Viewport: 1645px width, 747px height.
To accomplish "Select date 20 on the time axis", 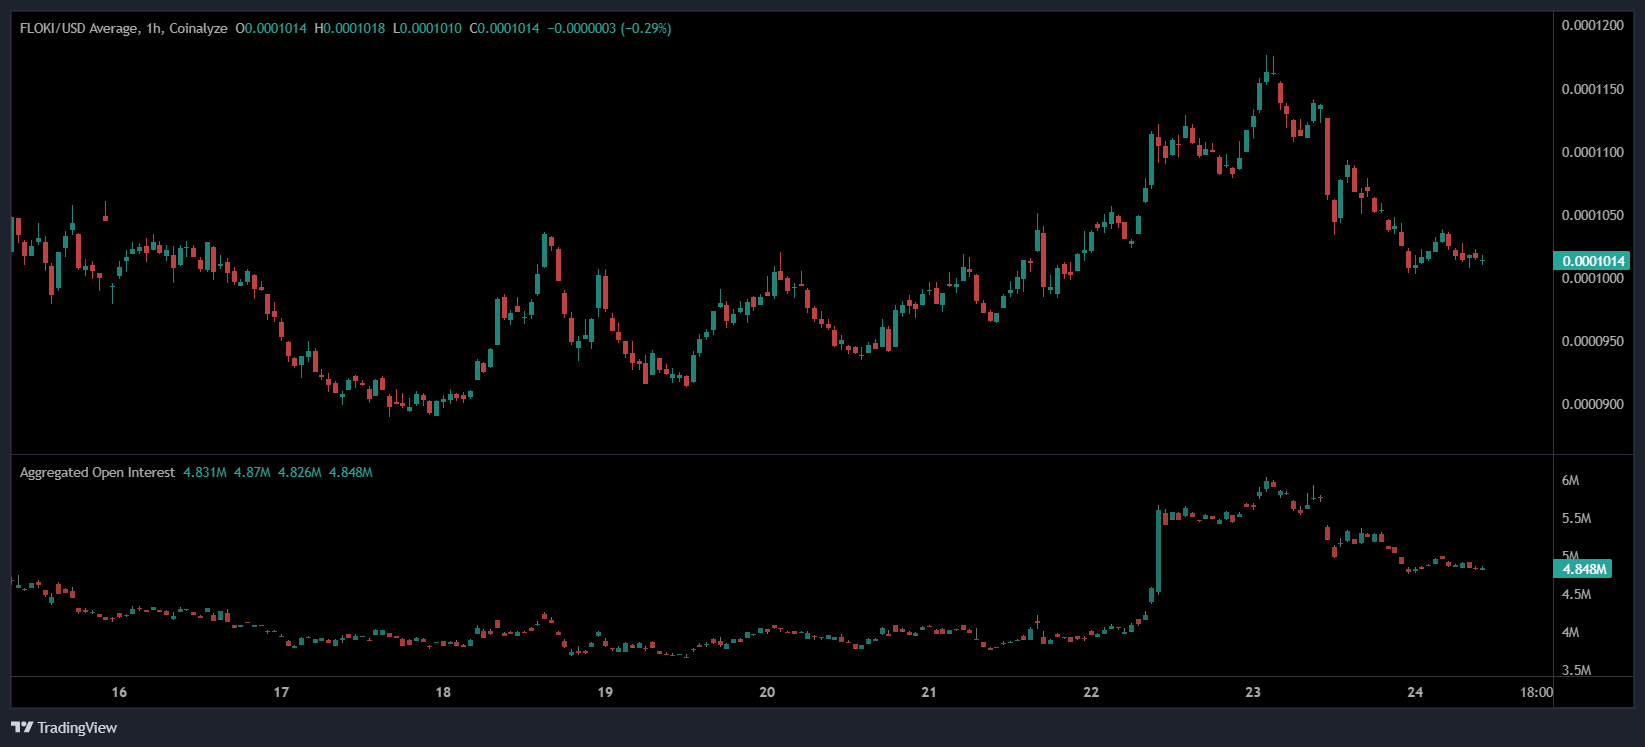I will pyautogui.click(x=767, y=692).
